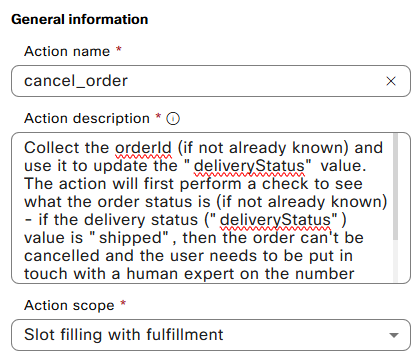Click the "Action name" field label
The width and height of the screenshot is (418, 361).
(x=67, y=51)
